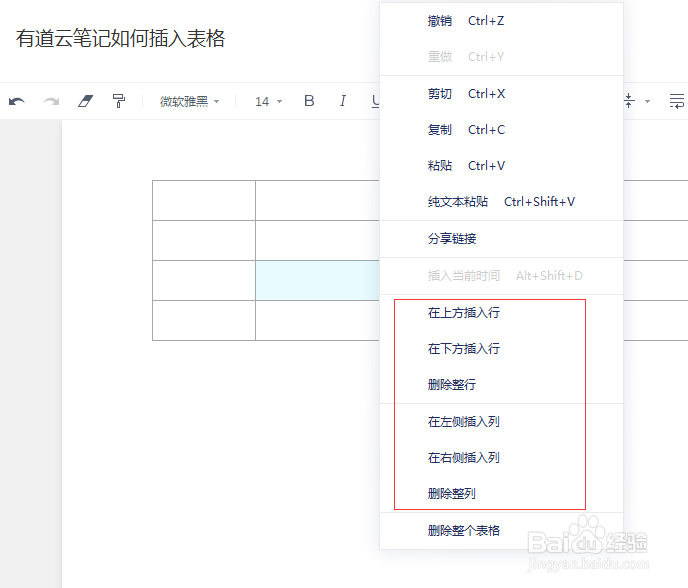Choose 在下方插入行

click(502, 349)
